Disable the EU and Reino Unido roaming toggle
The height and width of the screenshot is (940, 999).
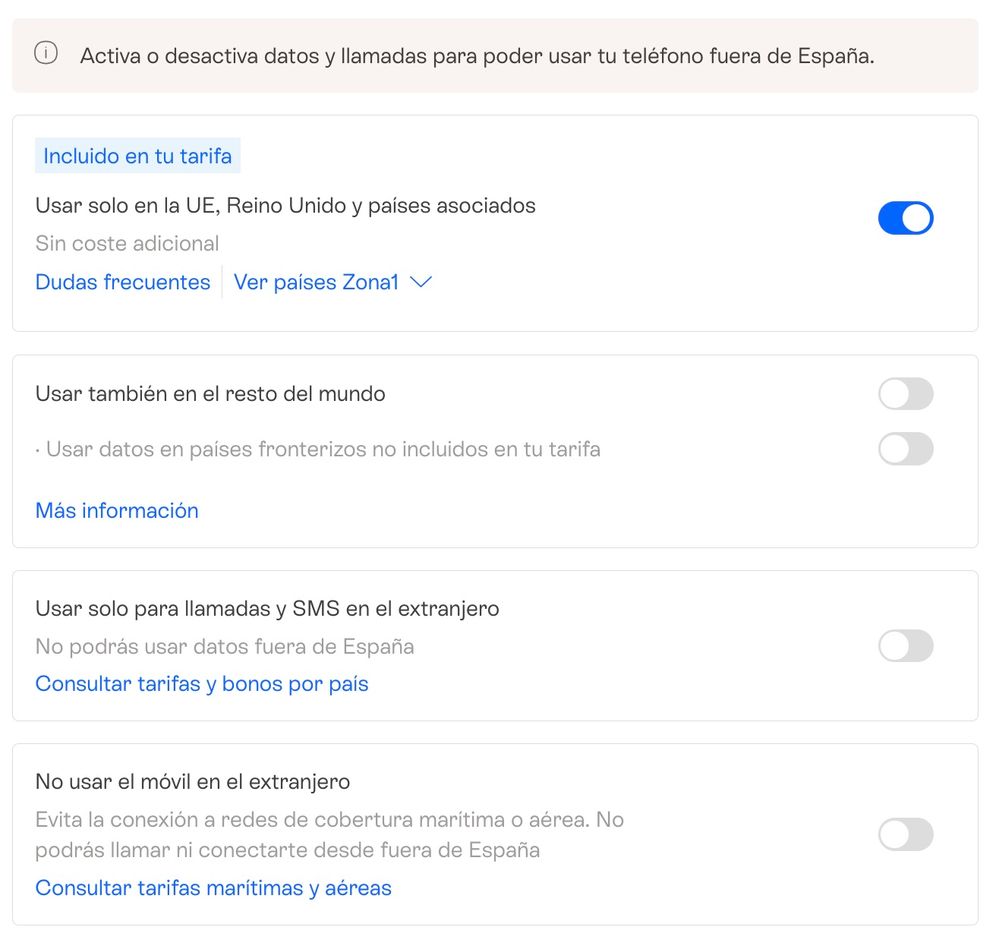click(905, 218)
